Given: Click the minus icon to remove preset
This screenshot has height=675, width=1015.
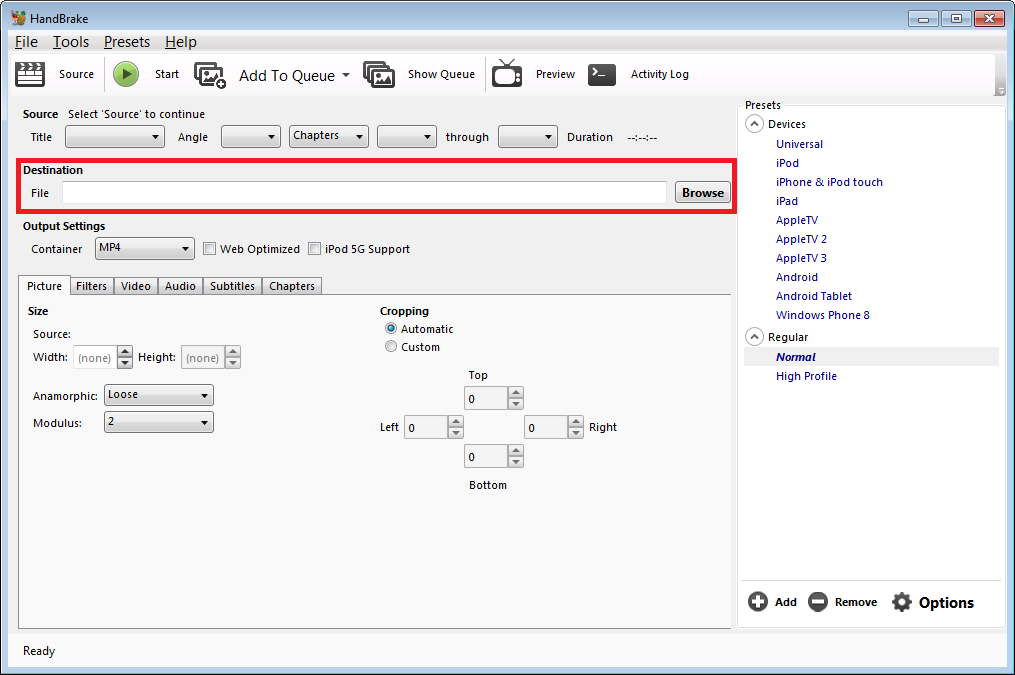Looking at the screenshot, I should 818,602.
